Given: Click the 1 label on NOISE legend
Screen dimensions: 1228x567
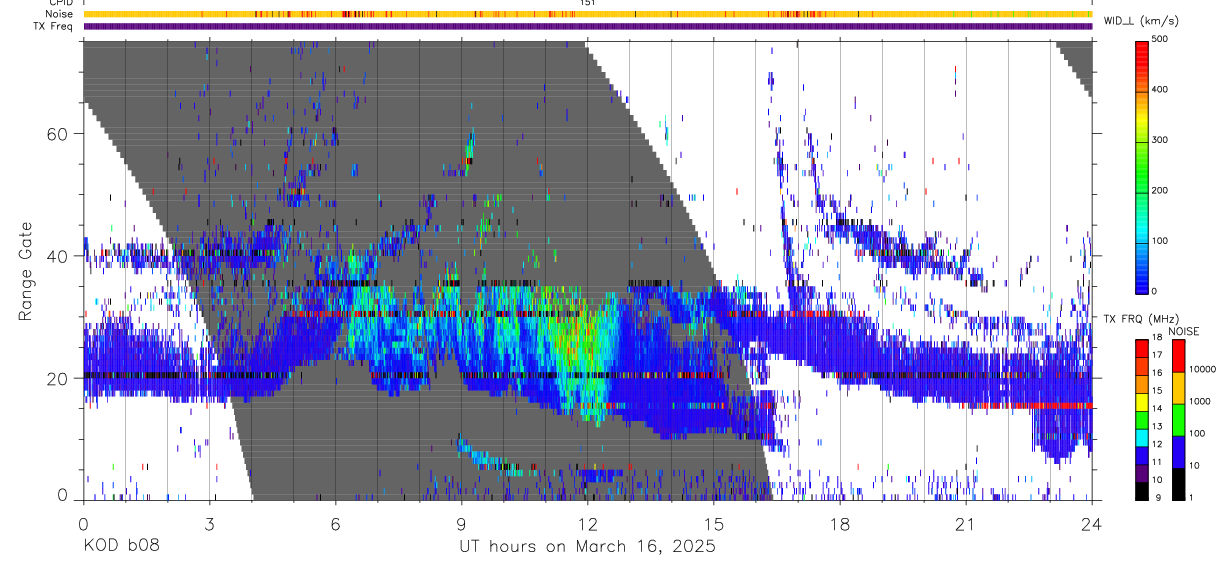Looking at the screenshot, I should click(1192, 497).
